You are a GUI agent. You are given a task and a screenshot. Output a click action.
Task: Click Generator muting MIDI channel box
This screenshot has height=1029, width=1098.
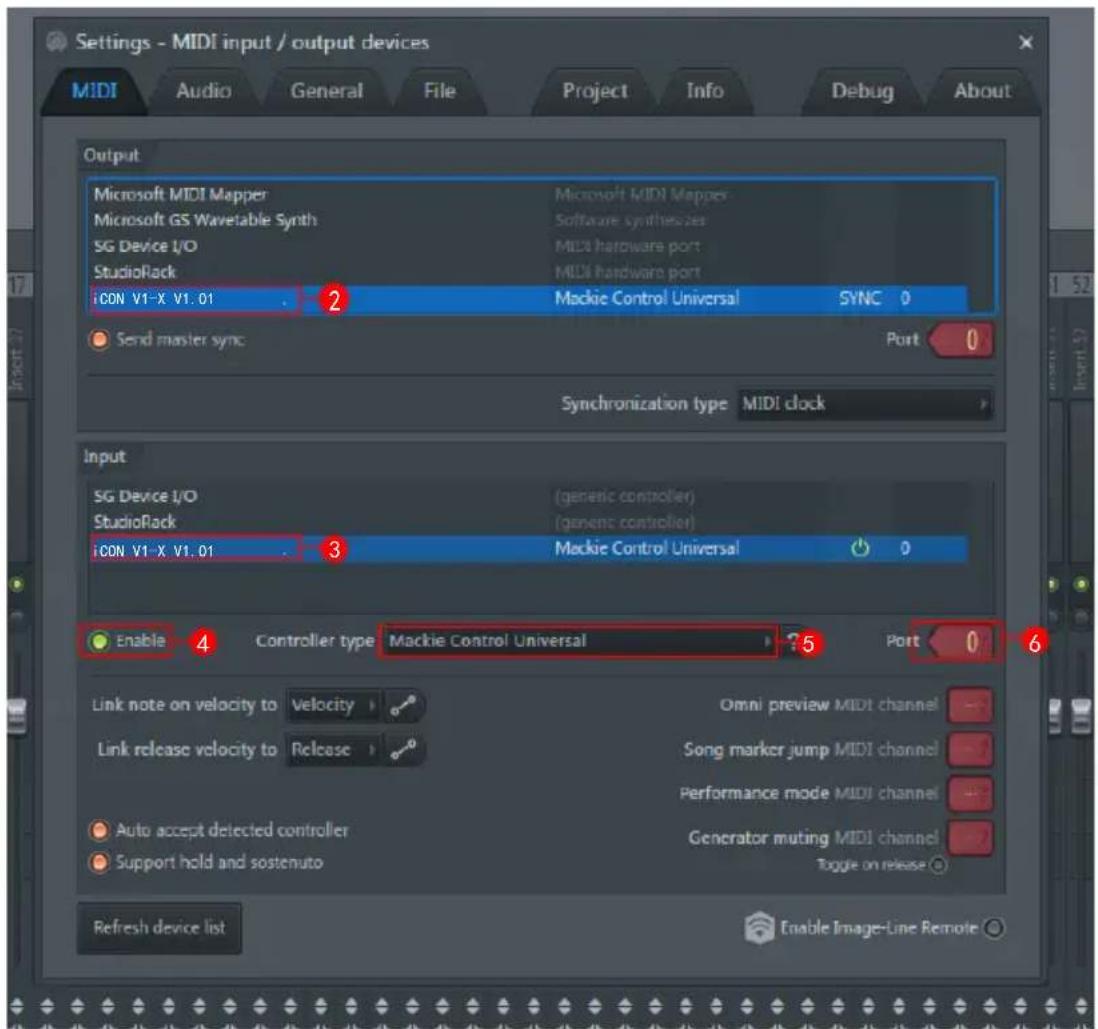click(x=970, y=838)
